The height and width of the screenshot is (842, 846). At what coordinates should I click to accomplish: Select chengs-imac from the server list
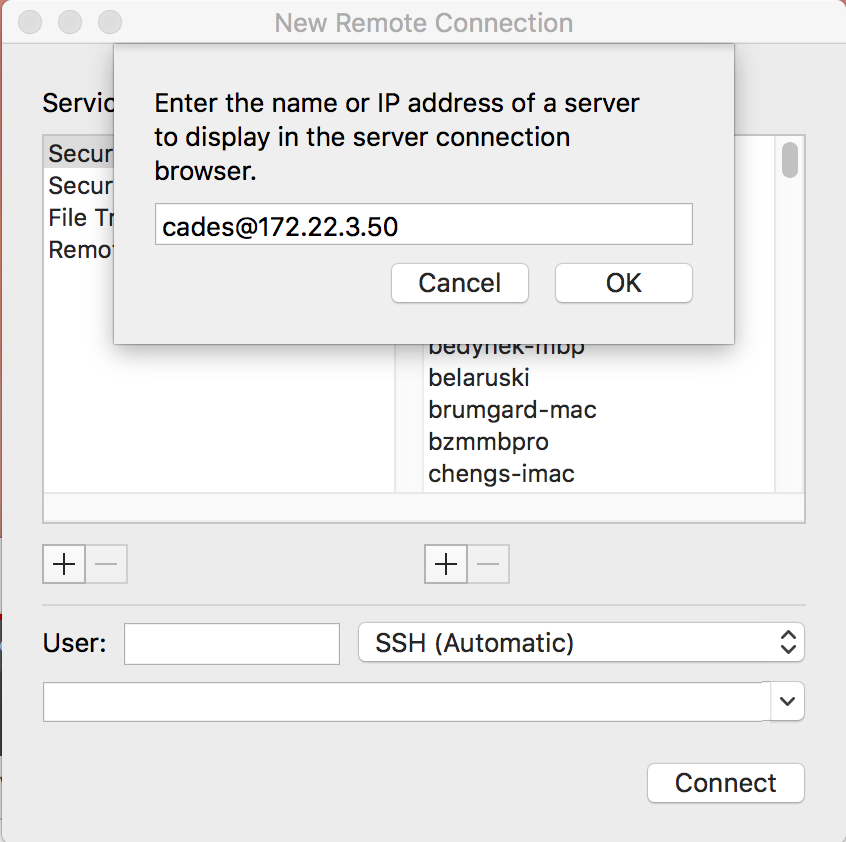(501, 474)
